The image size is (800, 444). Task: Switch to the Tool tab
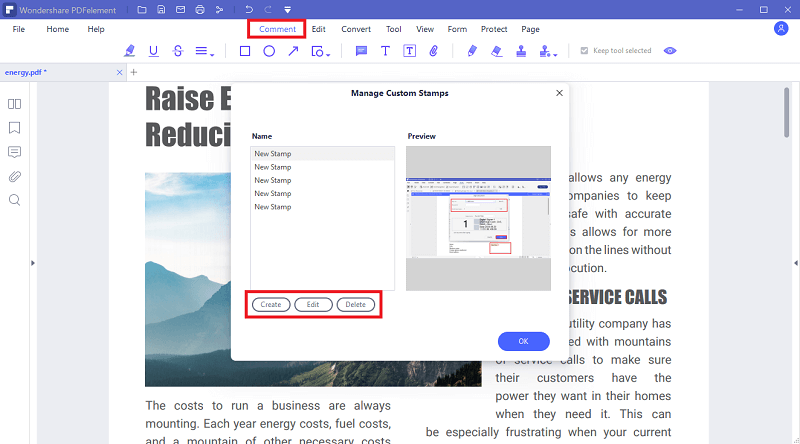tap(393, 29)
